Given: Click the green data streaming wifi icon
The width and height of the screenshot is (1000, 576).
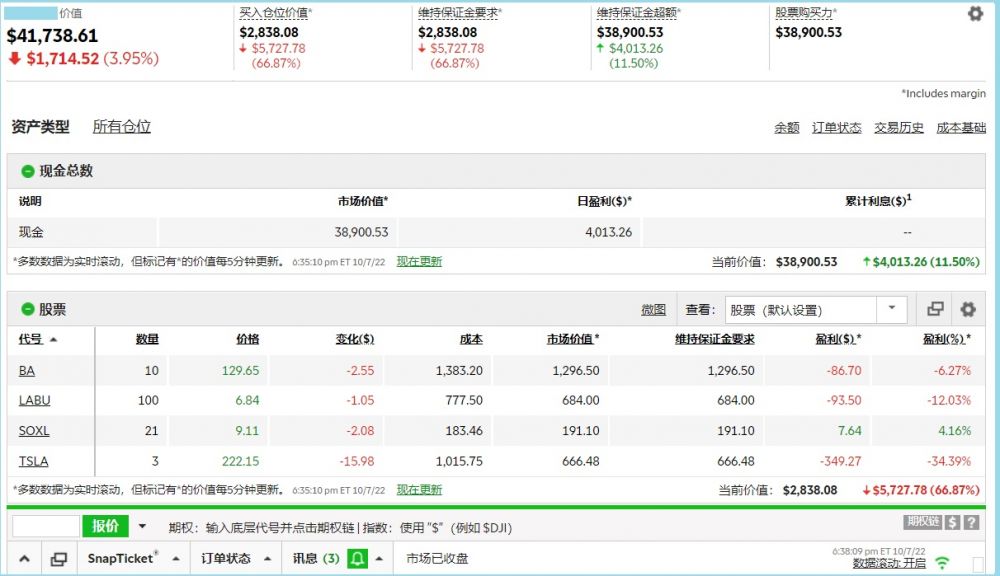Looking at the screenshot, I should (942, 563).
